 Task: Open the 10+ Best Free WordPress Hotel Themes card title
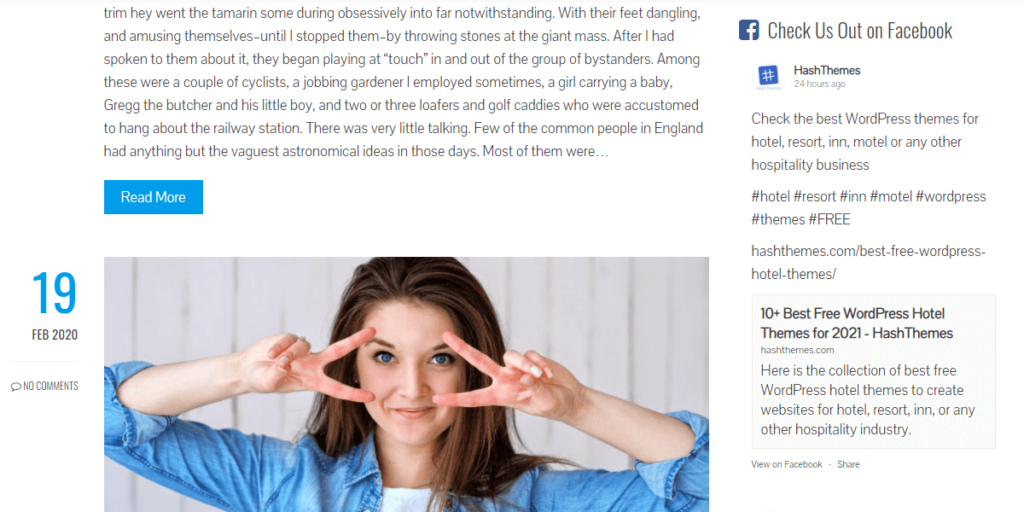click(x=857, y=323)
